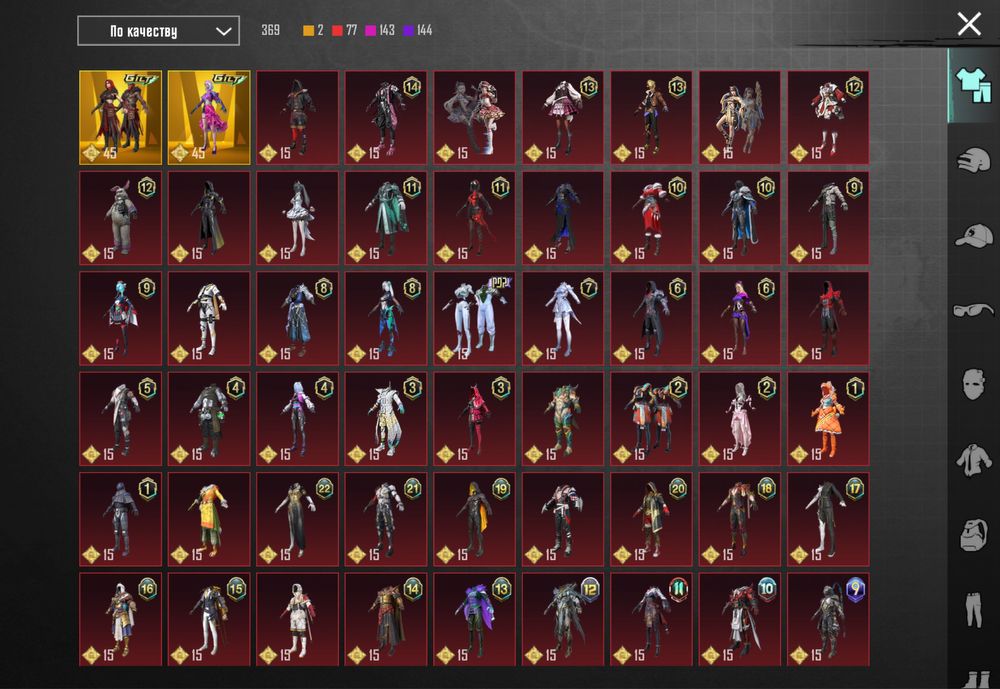
Task: Pick the level 22 black gown outfit
Action: click(297, 519)
